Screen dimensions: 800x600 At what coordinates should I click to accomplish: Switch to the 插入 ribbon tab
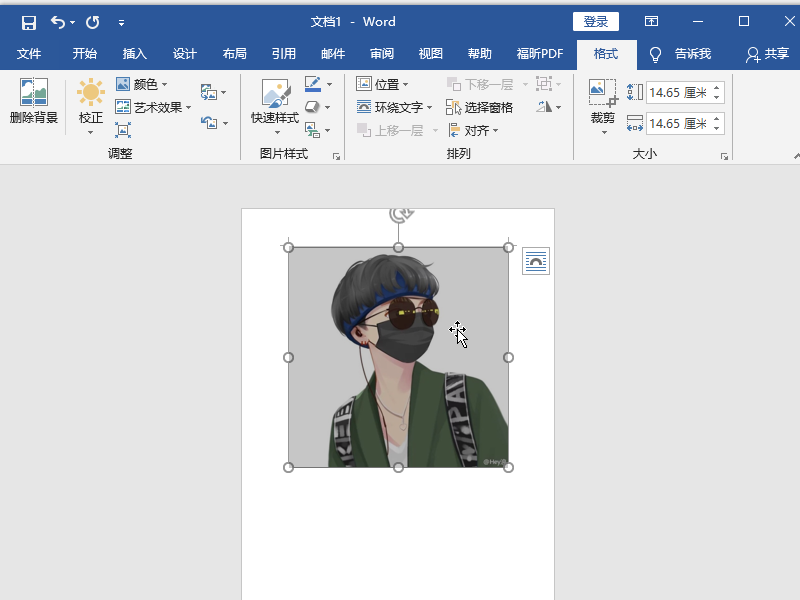[135, 54]
